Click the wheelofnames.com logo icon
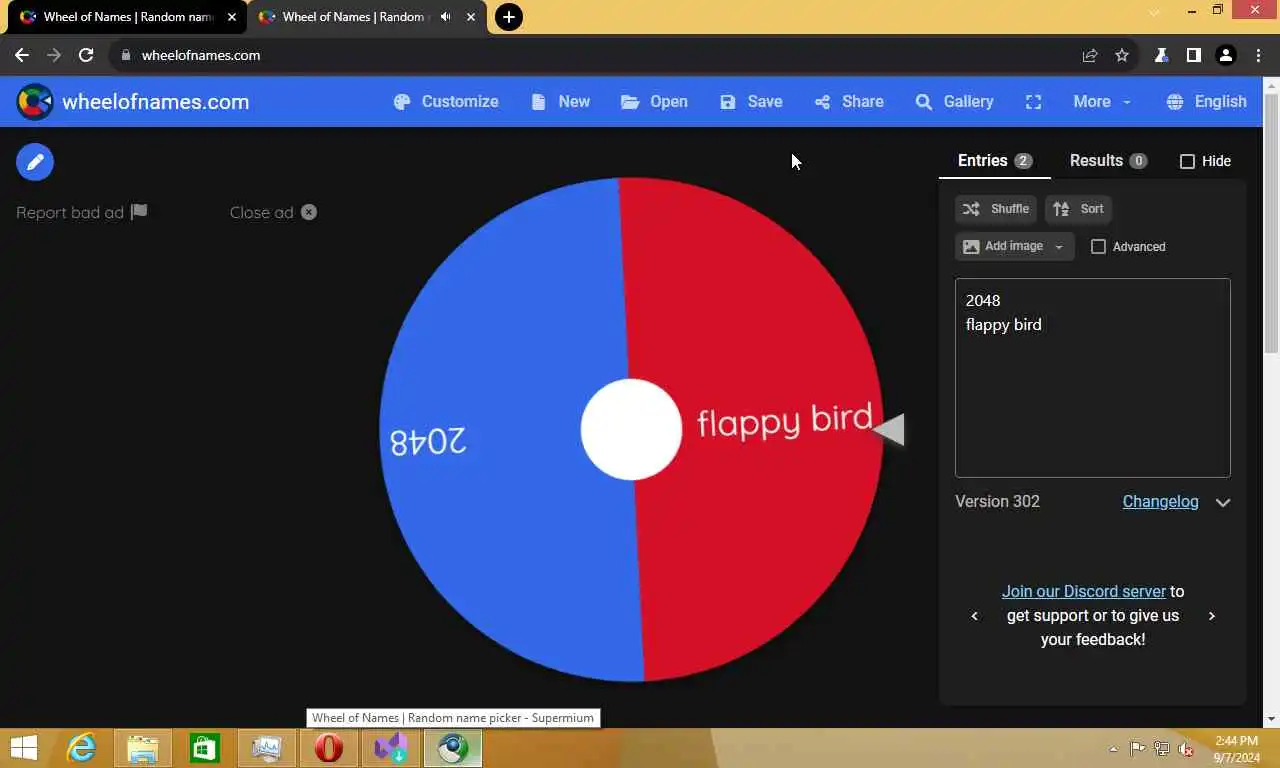Screen dimensions: 1280x768 click(x=35, y=102)
